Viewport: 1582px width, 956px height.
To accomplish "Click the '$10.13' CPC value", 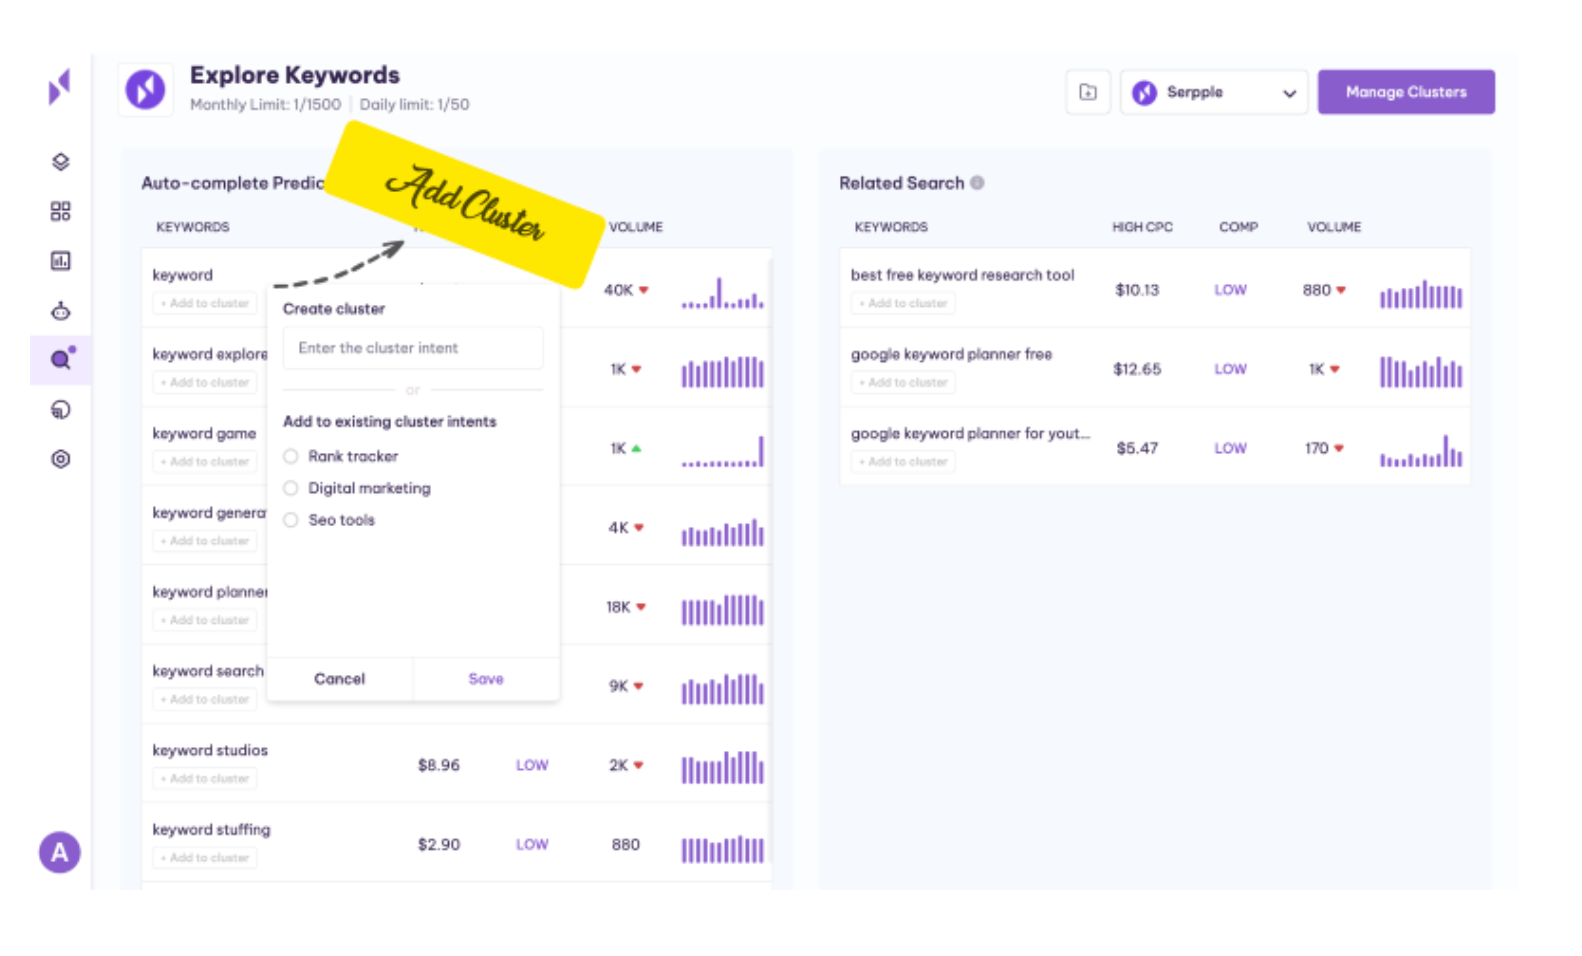I will click(1137, 290).
